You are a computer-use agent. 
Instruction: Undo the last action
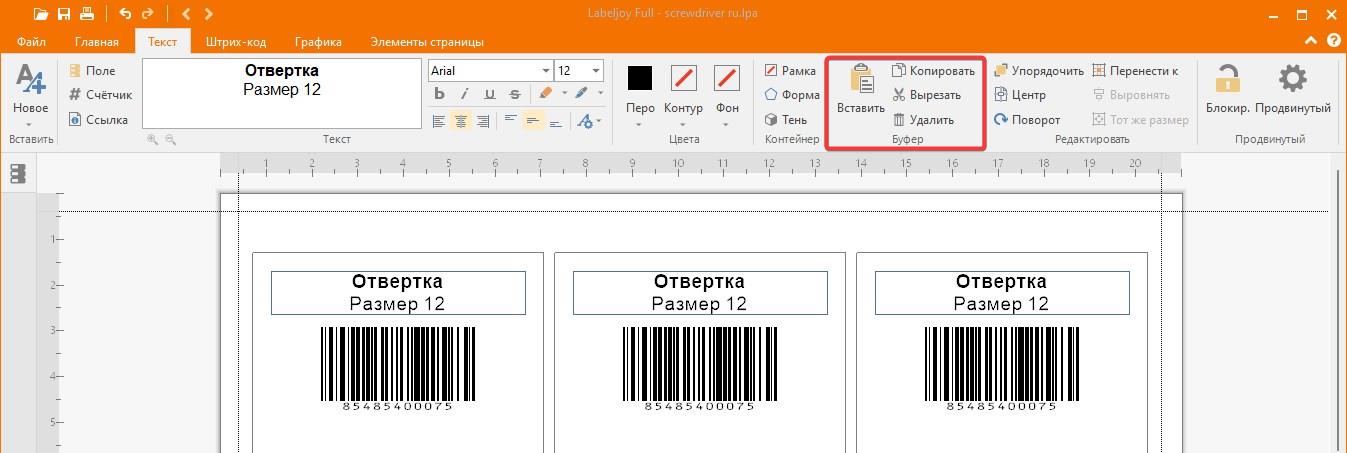tap(125, 14)
